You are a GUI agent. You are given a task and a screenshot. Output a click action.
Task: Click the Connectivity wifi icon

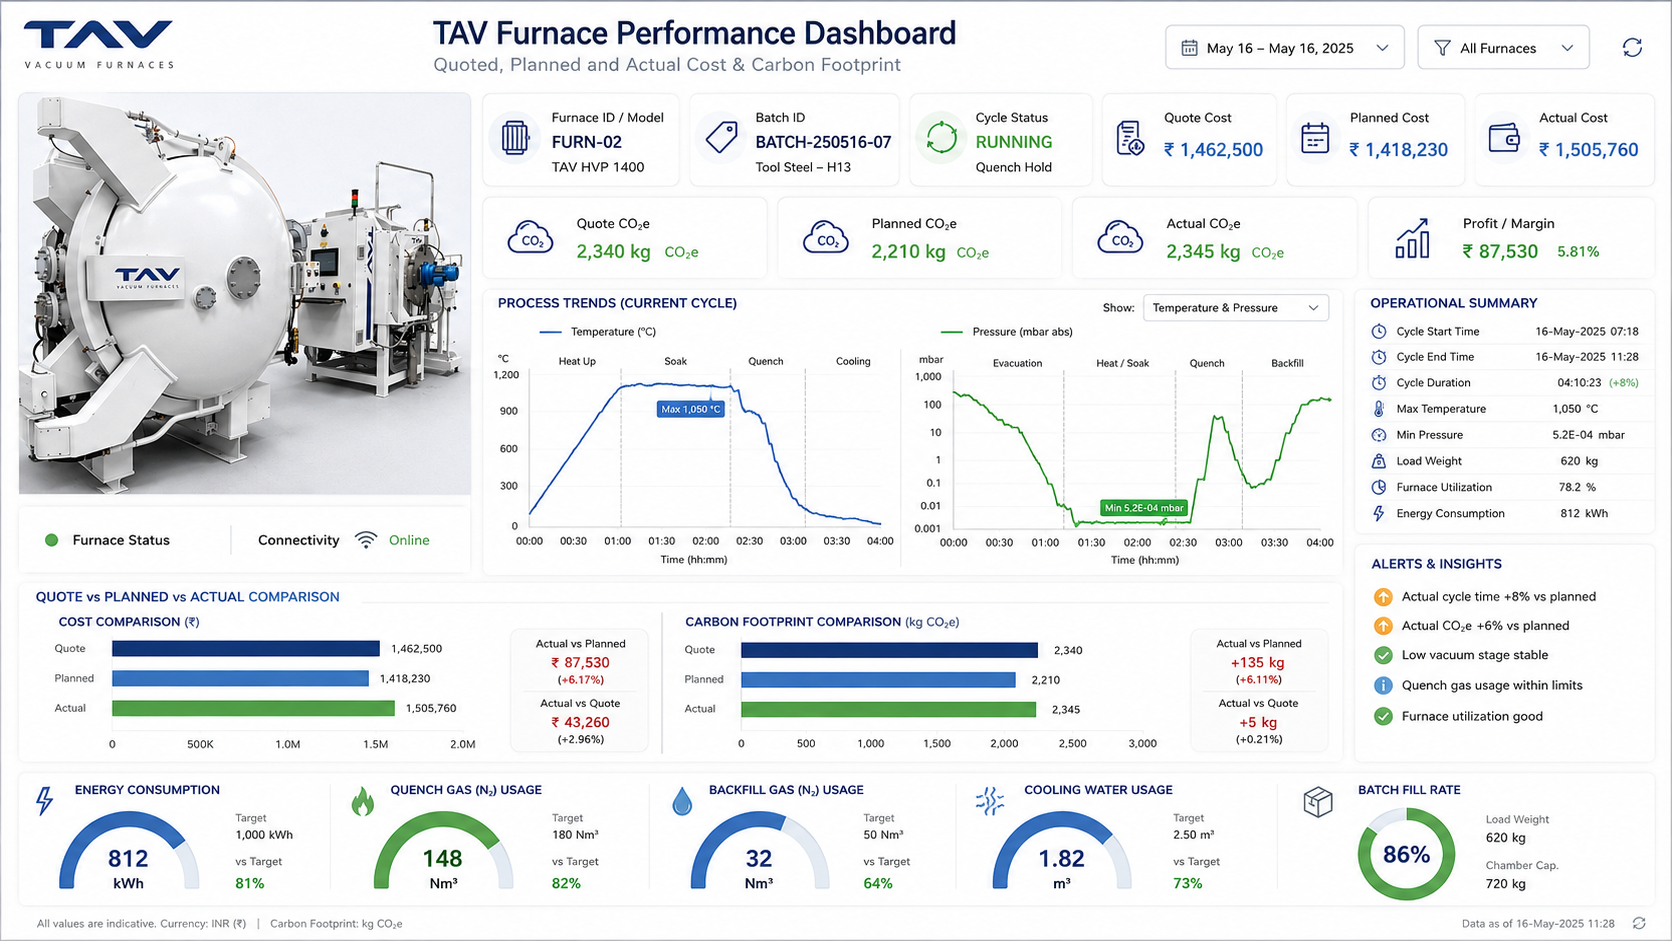[x=366, y=540]
